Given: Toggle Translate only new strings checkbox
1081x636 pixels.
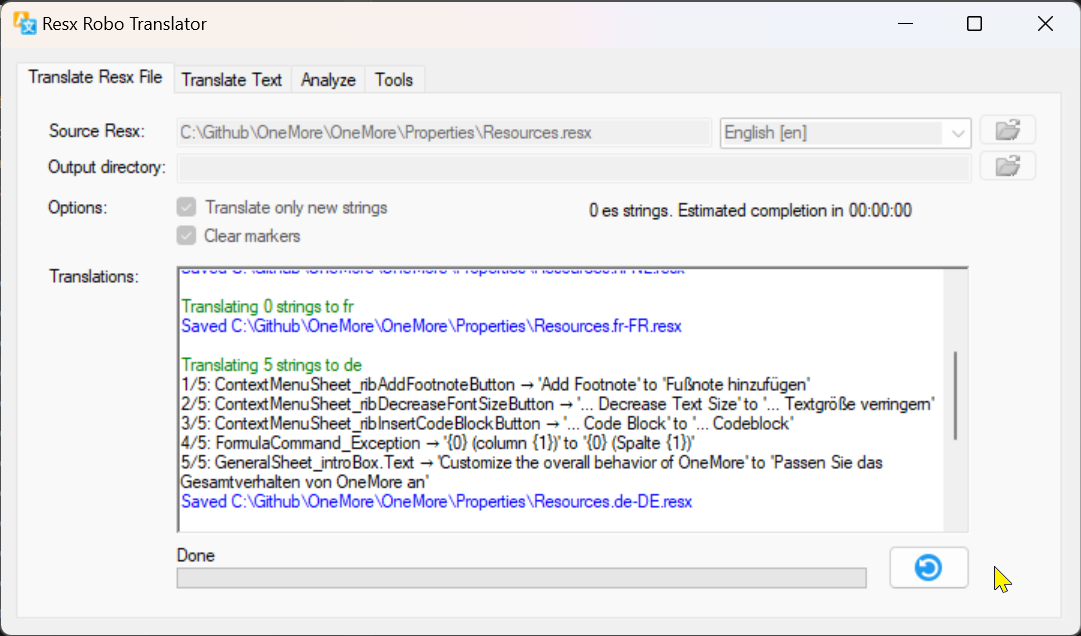Looking at the screenshot, I should [186, 207].
